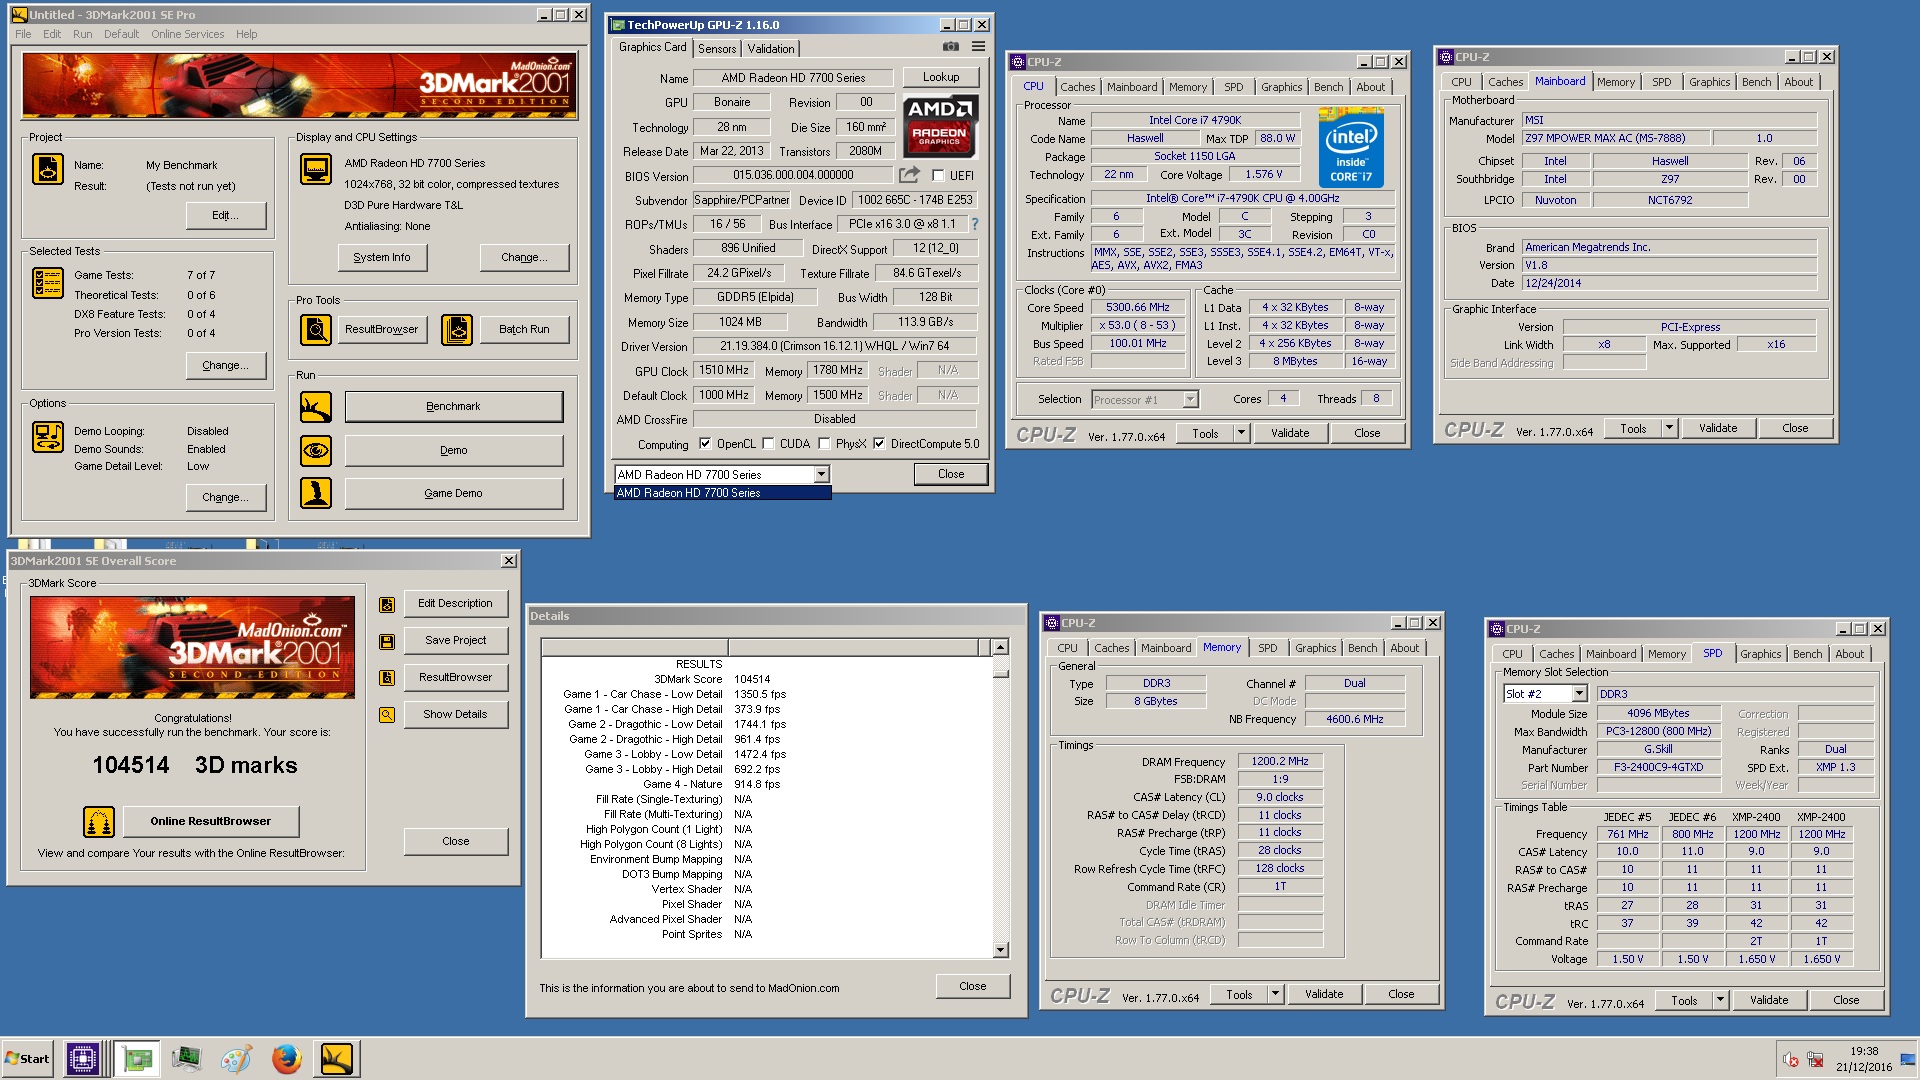Toggle the PhysX checkbox
Viewport: 1920px width, 1080px height.
[x=824, y=444]
